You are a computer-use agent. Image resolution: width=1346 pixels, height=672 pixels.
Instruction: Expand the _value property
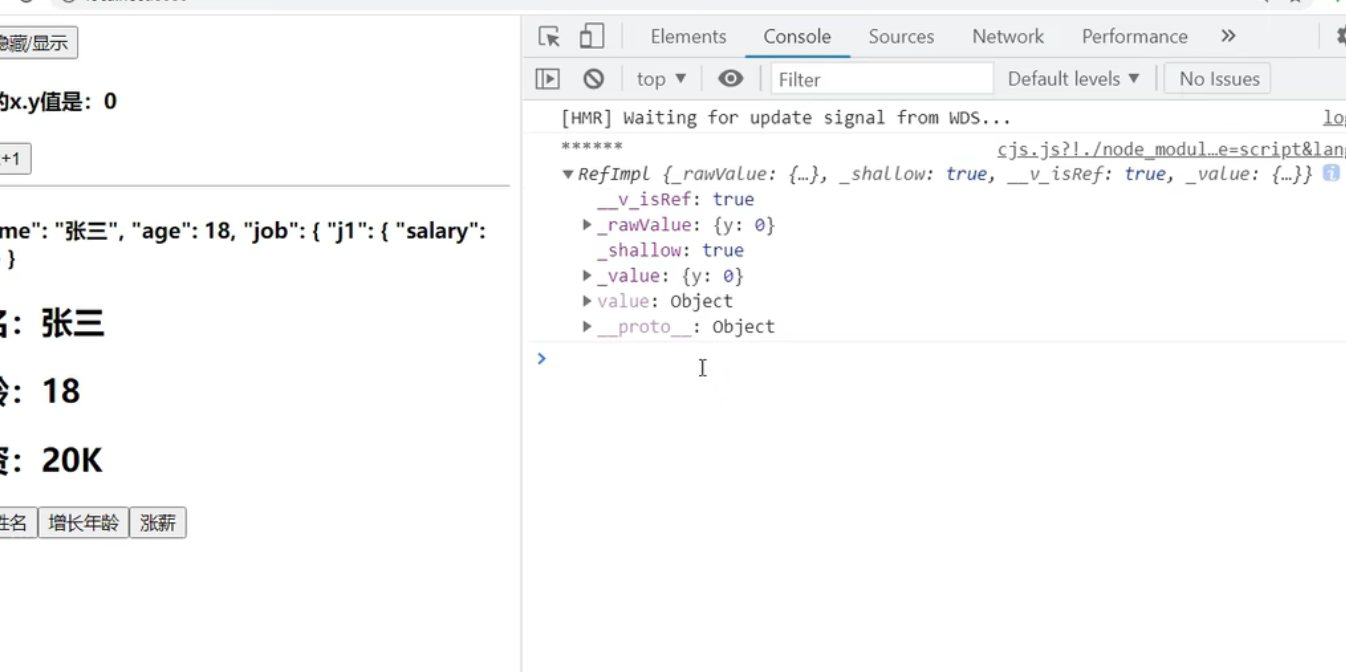click(587, 275)
